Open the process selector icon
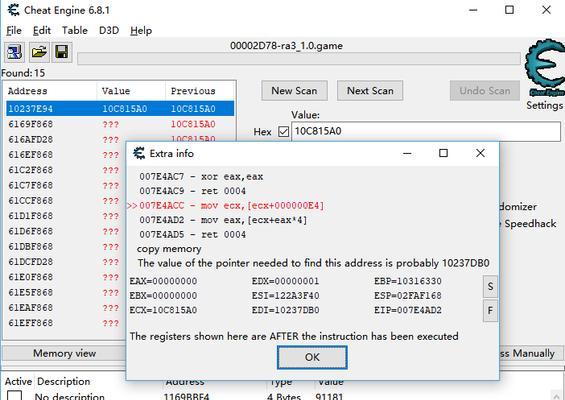This screenshot has width=565, height=400. coord(15,53)
